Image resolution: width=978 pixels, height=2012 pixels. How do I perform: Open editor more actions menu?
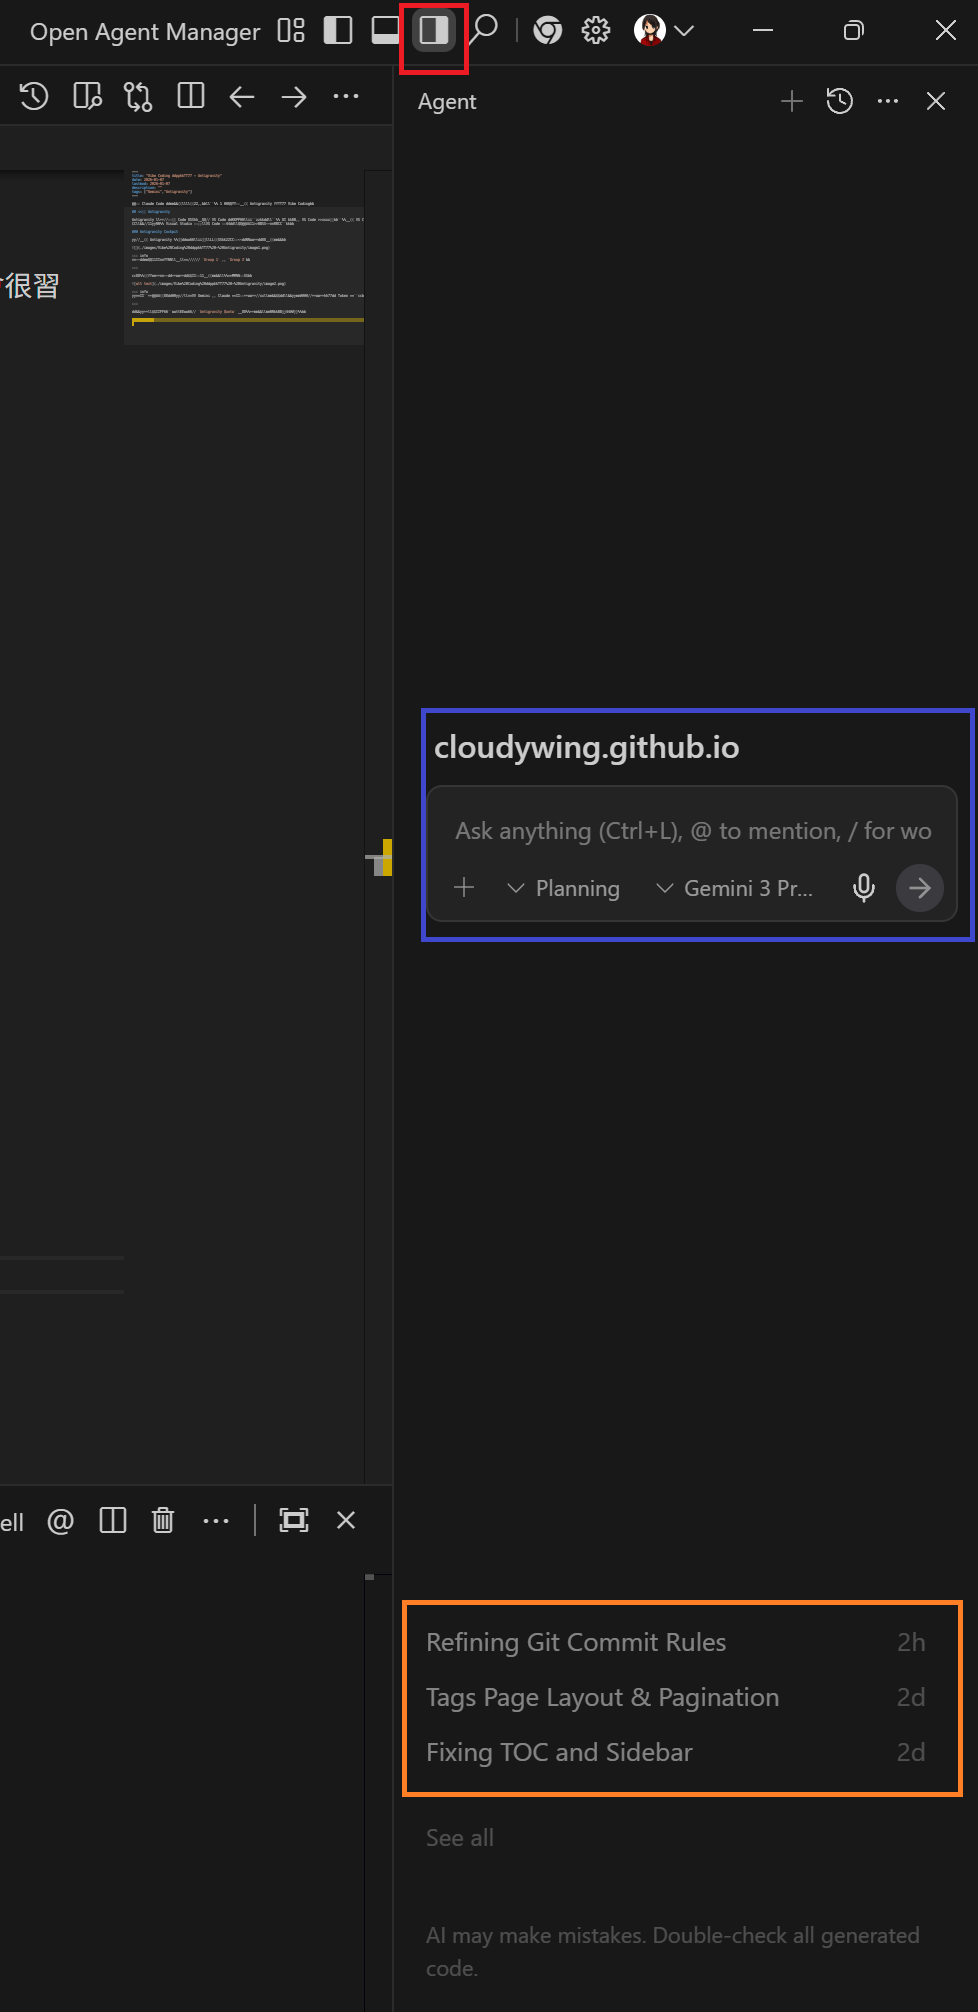[x=346, y=97]
